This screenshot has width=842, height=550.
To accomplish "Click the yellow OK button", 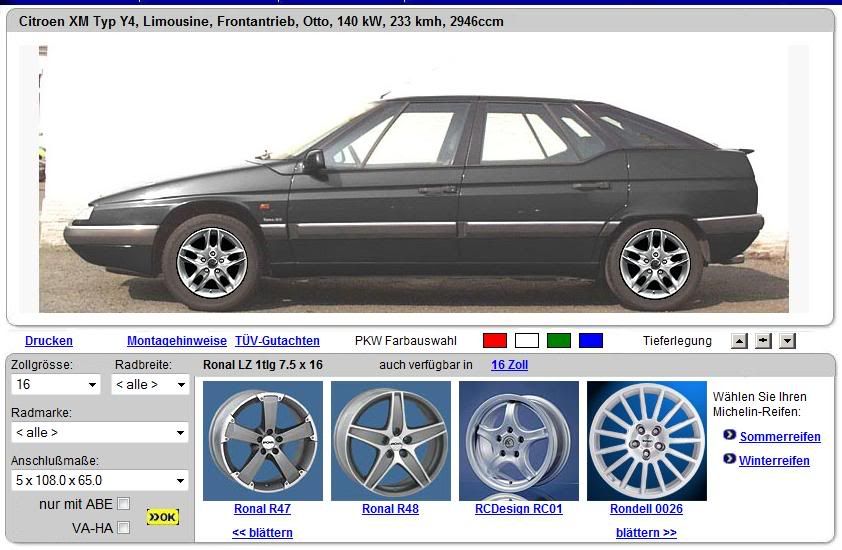I will [x=163, y=517].
